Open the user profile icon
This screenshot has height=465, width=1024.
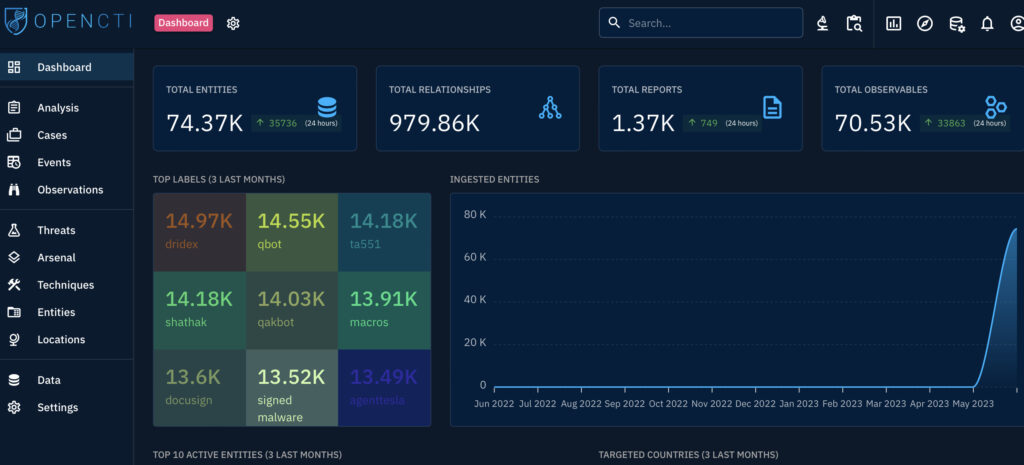(1017, 23)
